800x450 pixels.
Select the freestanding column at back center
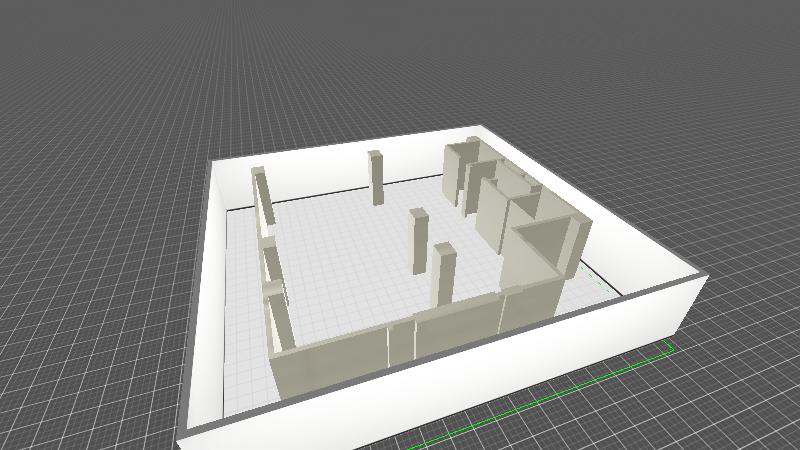pos(376,178)
